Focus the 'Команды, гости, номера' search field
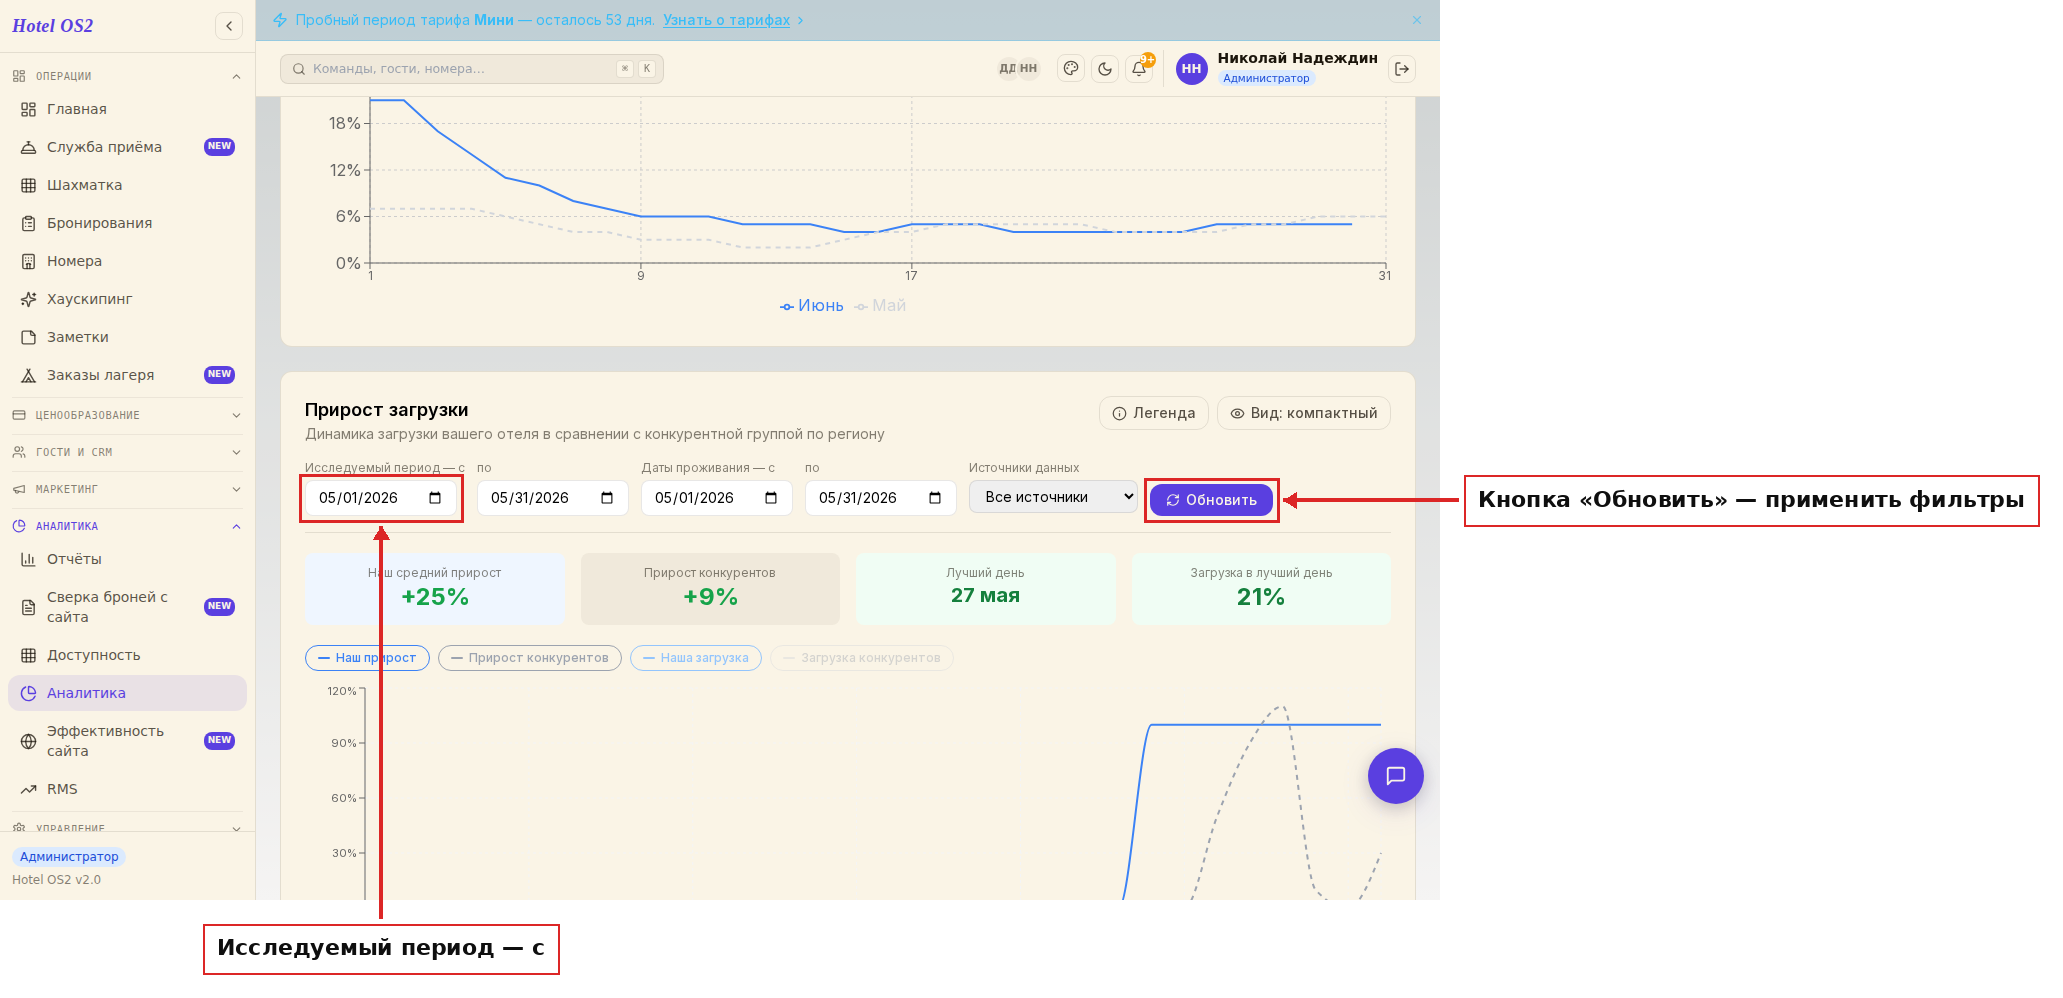Screen dimensions: 2063x998 tap(472, 69)
